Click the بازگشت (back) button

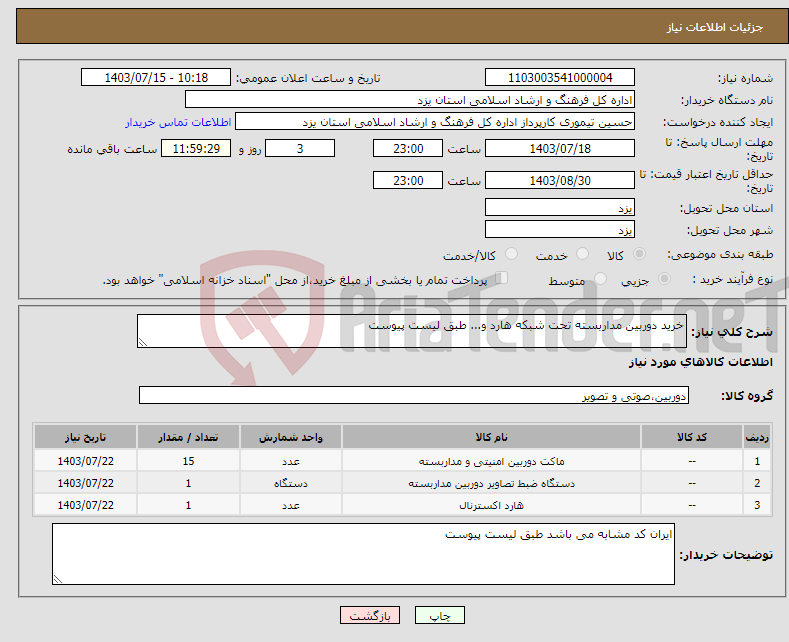[x=370, y=615]
